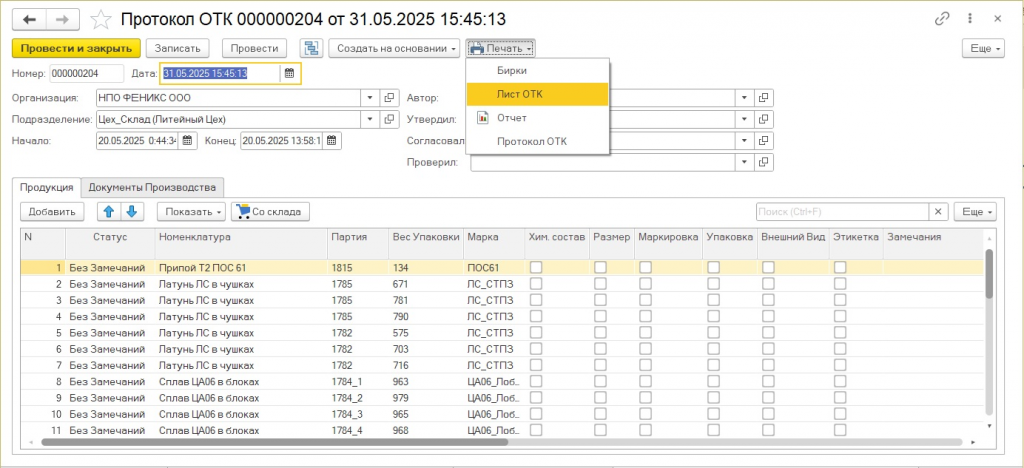Viewport: 1024px width, 468px height.
Task: Click Записать button
Action: click(177, 48)
